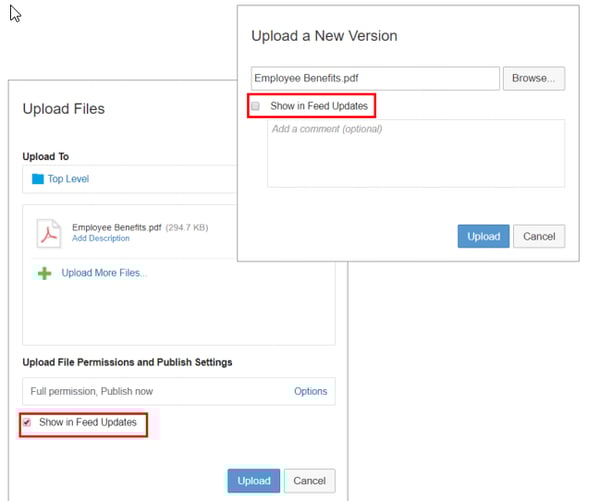Select Employee Benefits.pdf name in file list
Image resolution: width=600 pixels, height=501 pixels.
click(x=115, y=227)
